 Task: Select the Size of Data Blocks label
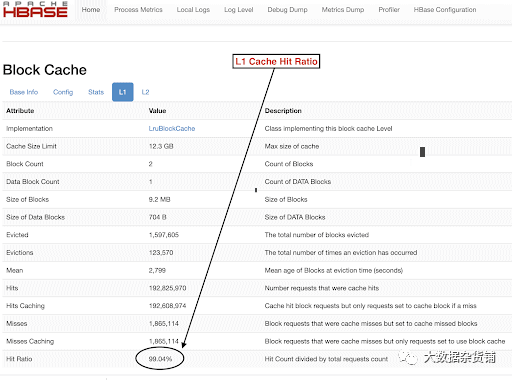[35, 217]
